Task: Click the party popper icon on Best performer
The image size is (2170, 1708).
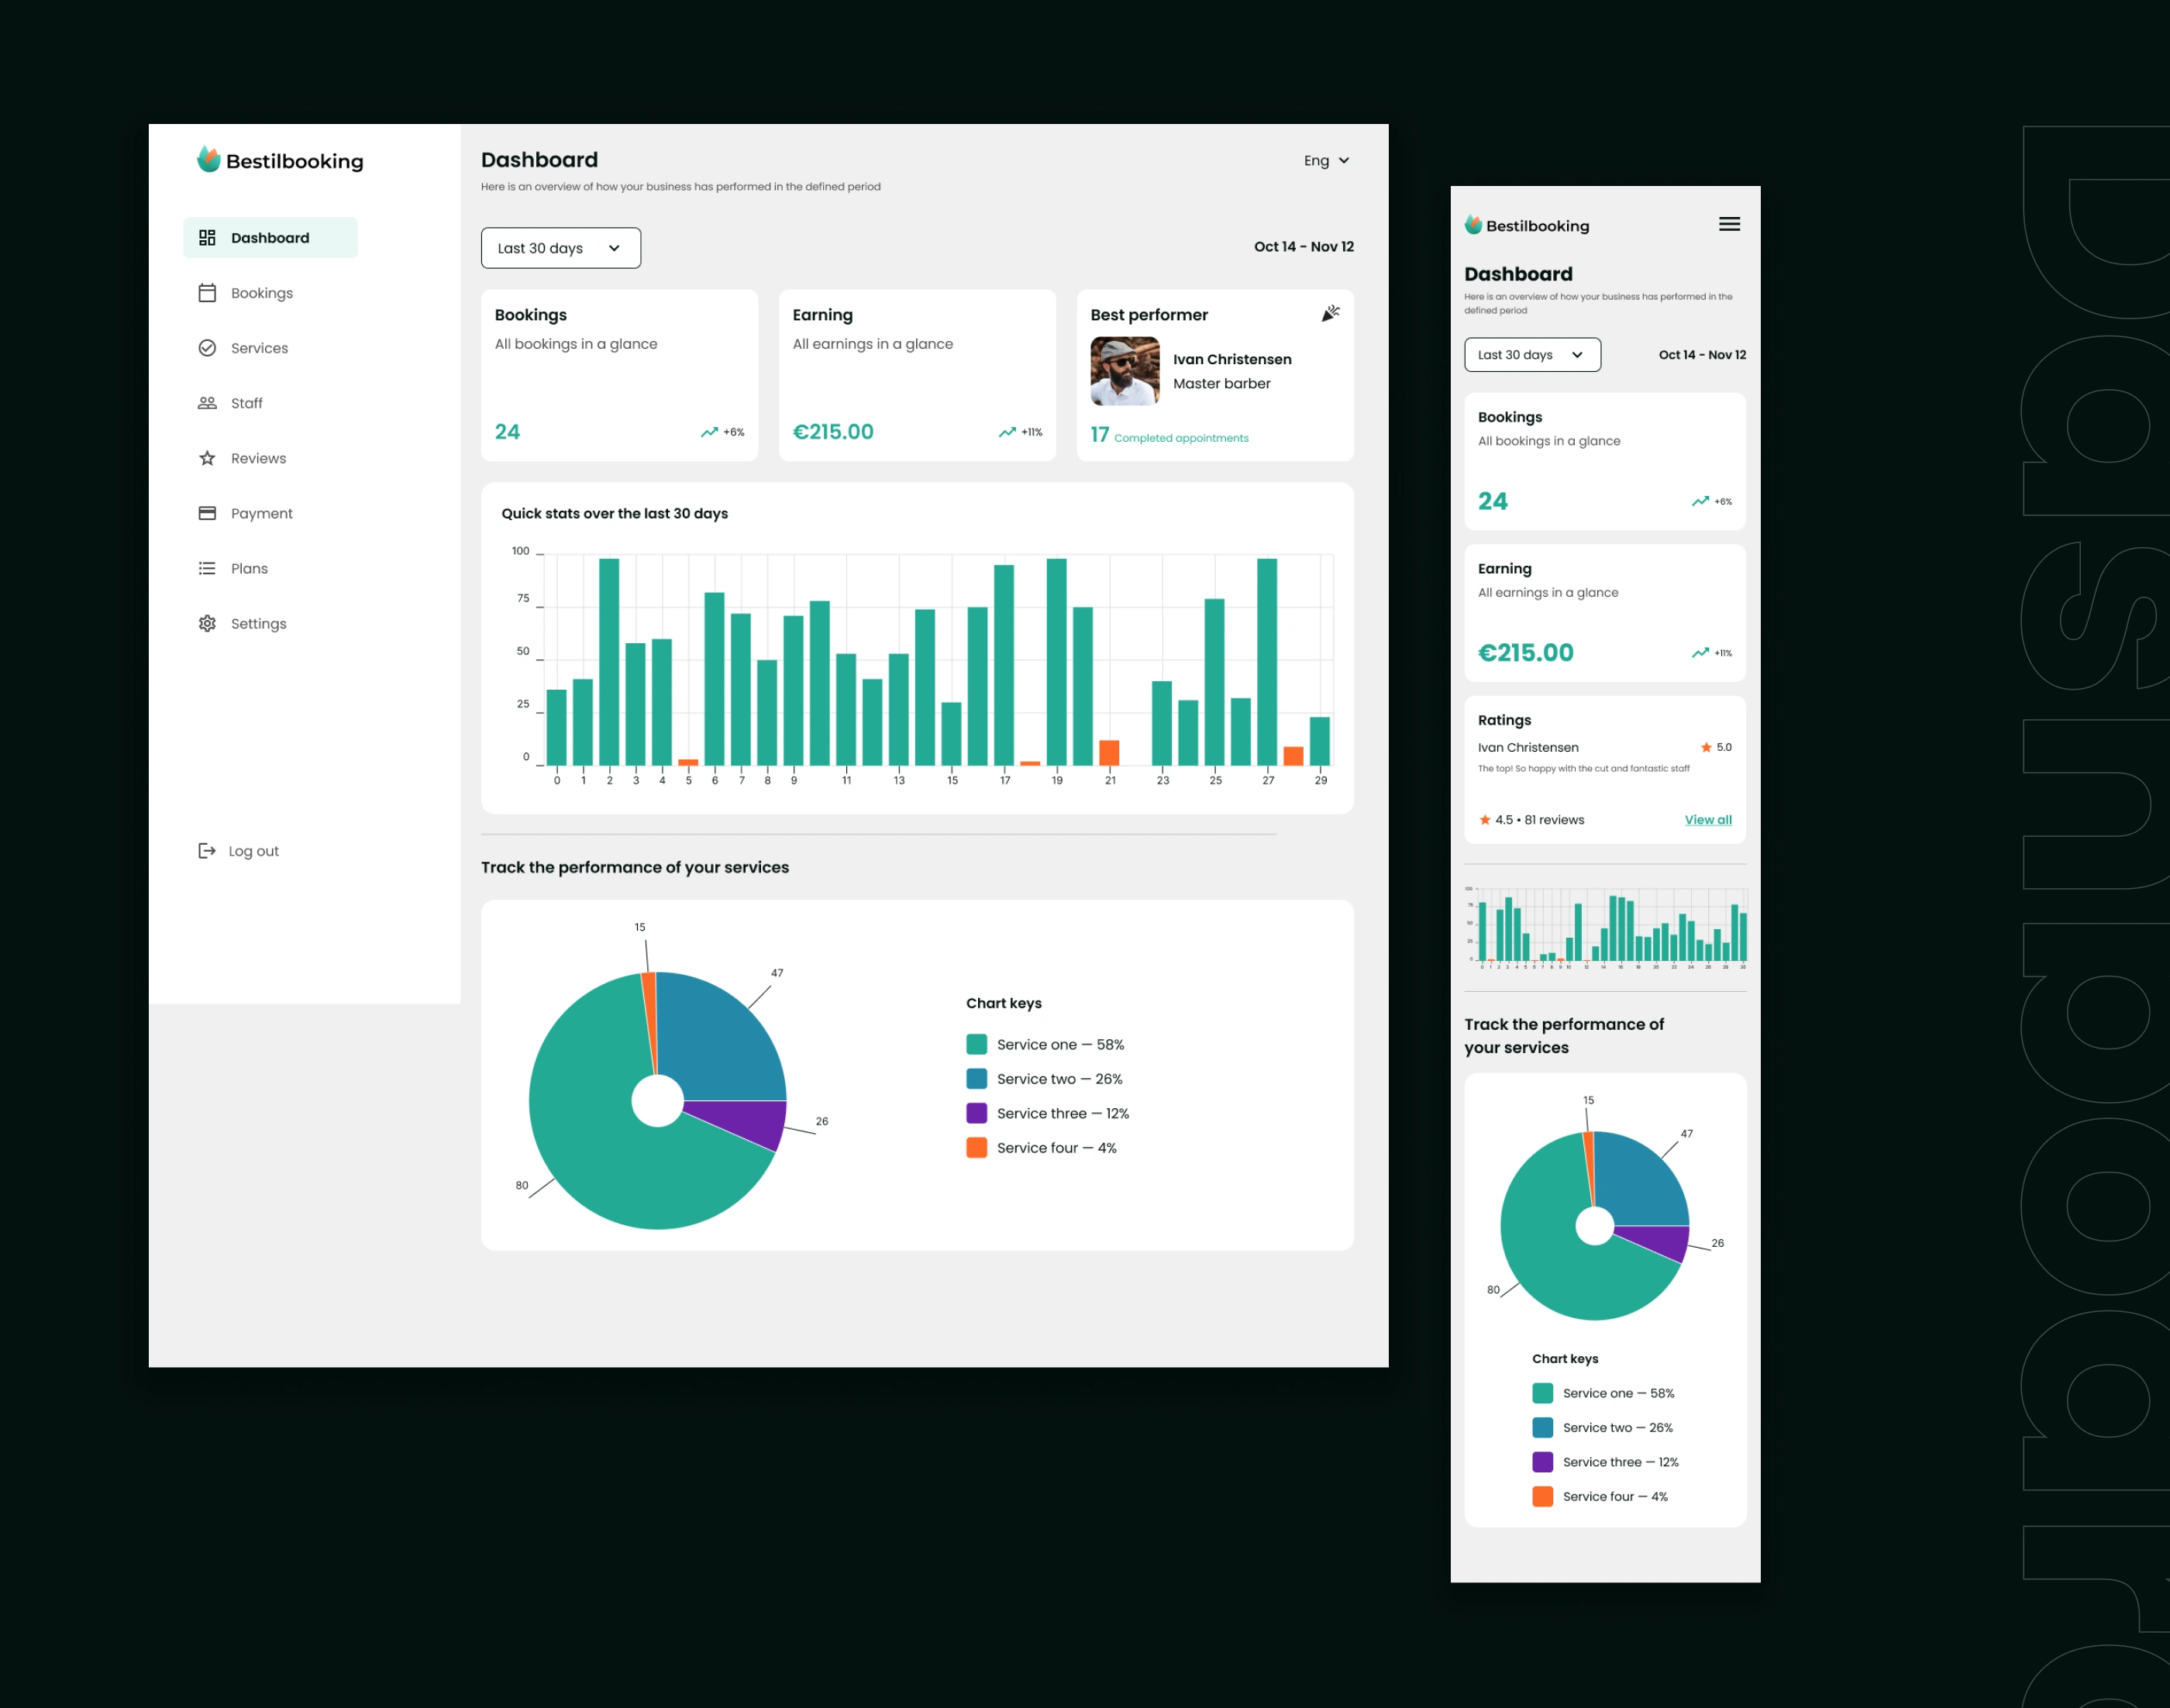Action: point(1330,314)
